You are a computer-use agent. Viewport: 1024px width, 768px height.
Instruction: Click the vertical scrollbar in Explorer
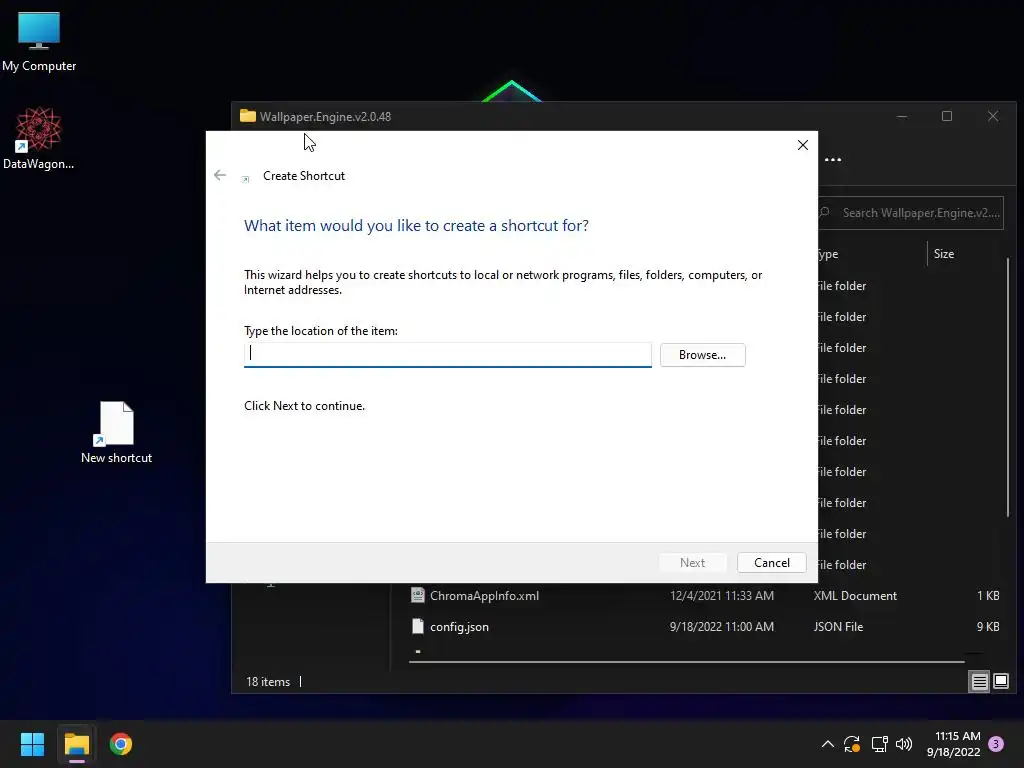coord(1008,387)
